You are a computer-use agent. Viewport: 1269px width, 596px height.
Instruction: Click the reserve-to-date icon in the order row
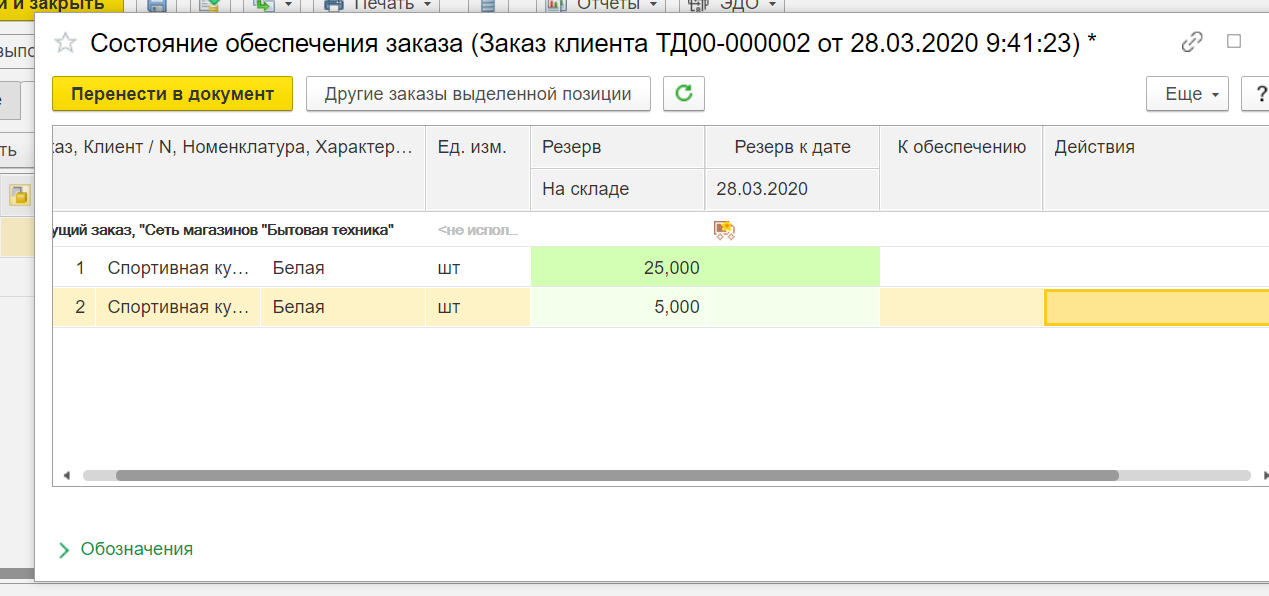724,231
